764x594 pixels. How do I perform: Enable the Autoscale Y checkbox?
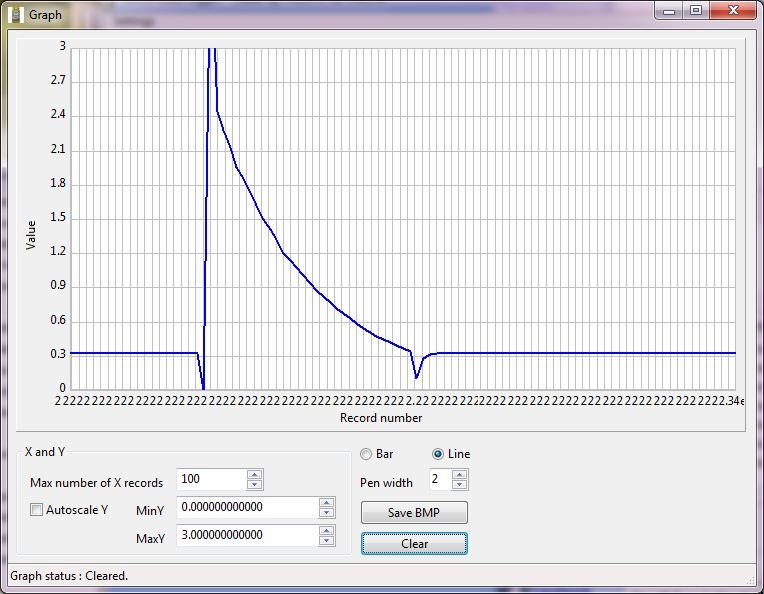tap(37, 510)
